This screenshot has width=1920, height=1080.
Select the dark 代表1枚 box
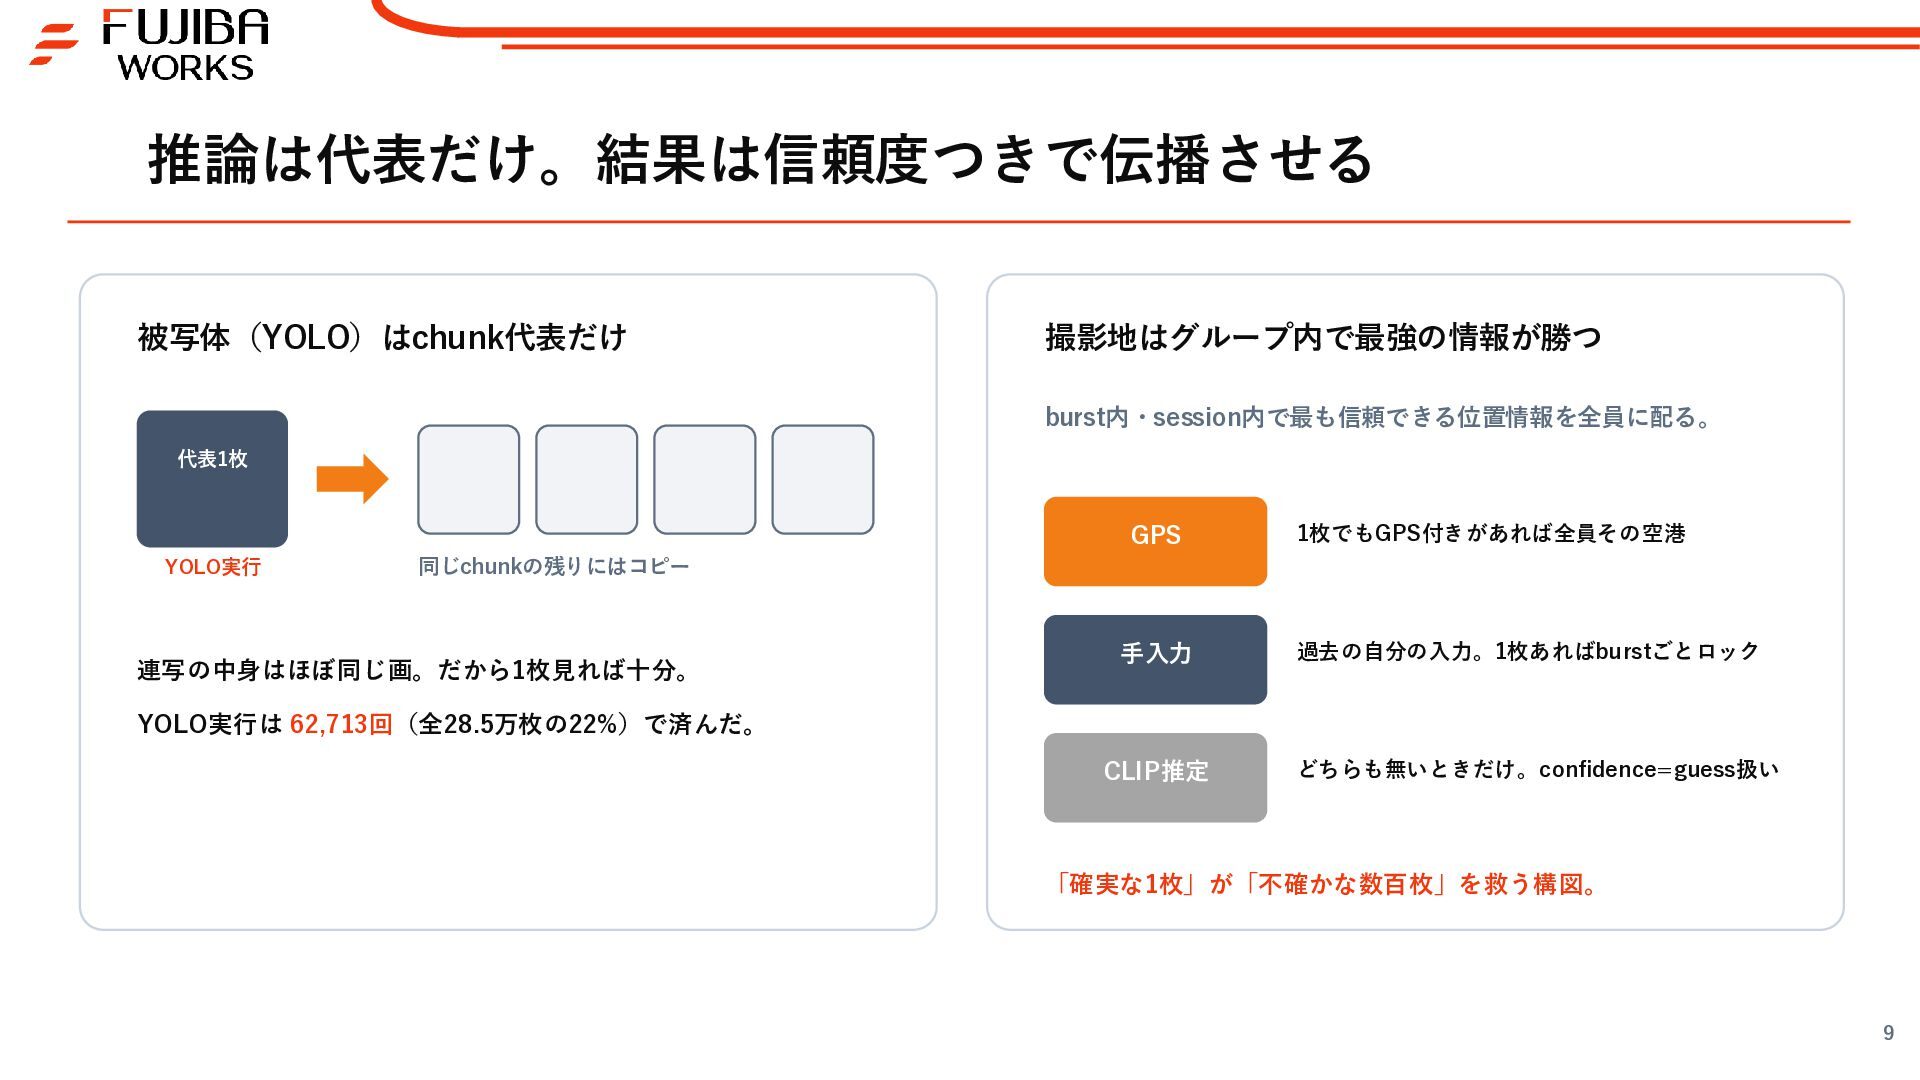(212, 479)
